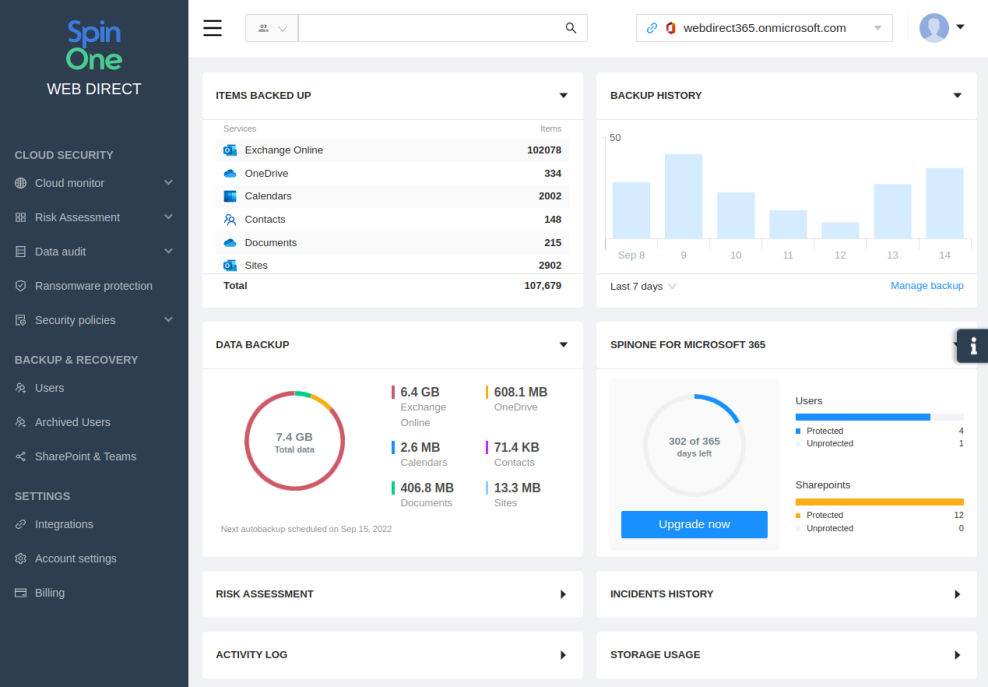Open Account settings page

(76, 558)
